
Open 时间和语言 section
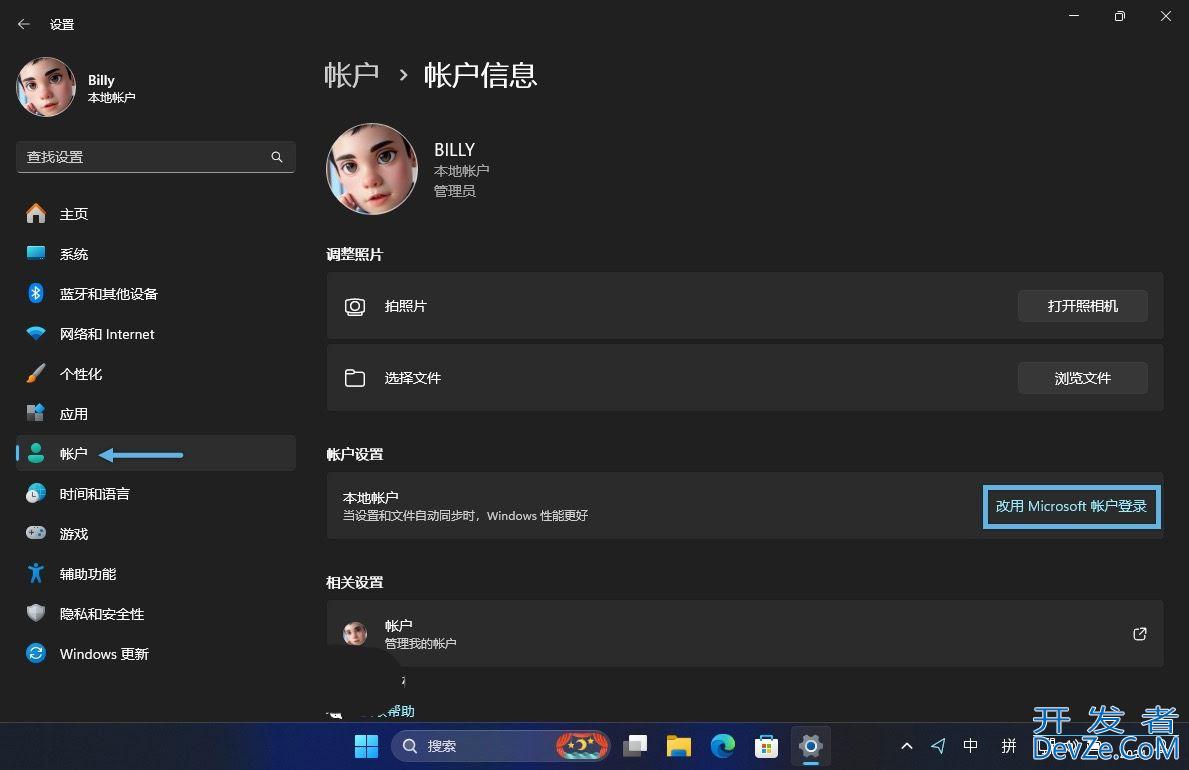94,494
